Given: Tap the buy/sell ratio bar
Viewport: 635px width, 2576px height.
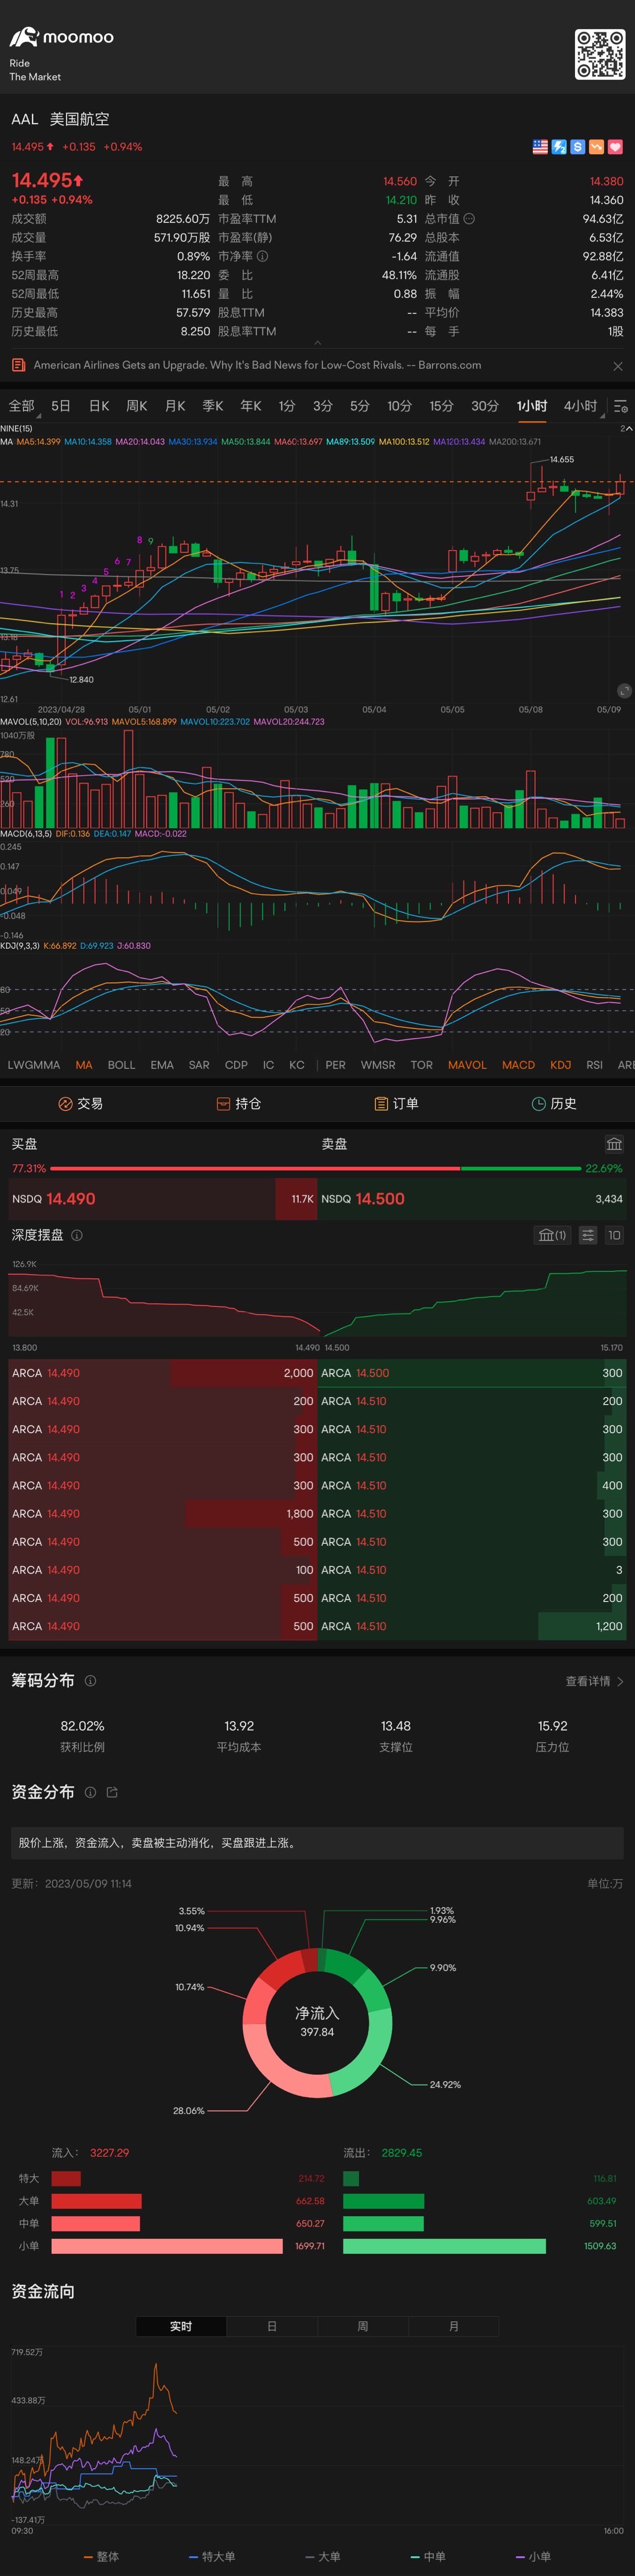Looking at the screenshot, I should pos(317,1168).
